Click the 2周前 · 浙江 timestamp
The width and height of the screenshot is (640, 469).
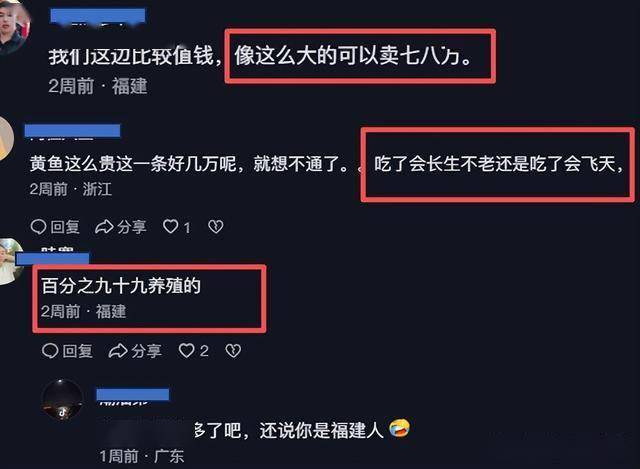[71, 189]
